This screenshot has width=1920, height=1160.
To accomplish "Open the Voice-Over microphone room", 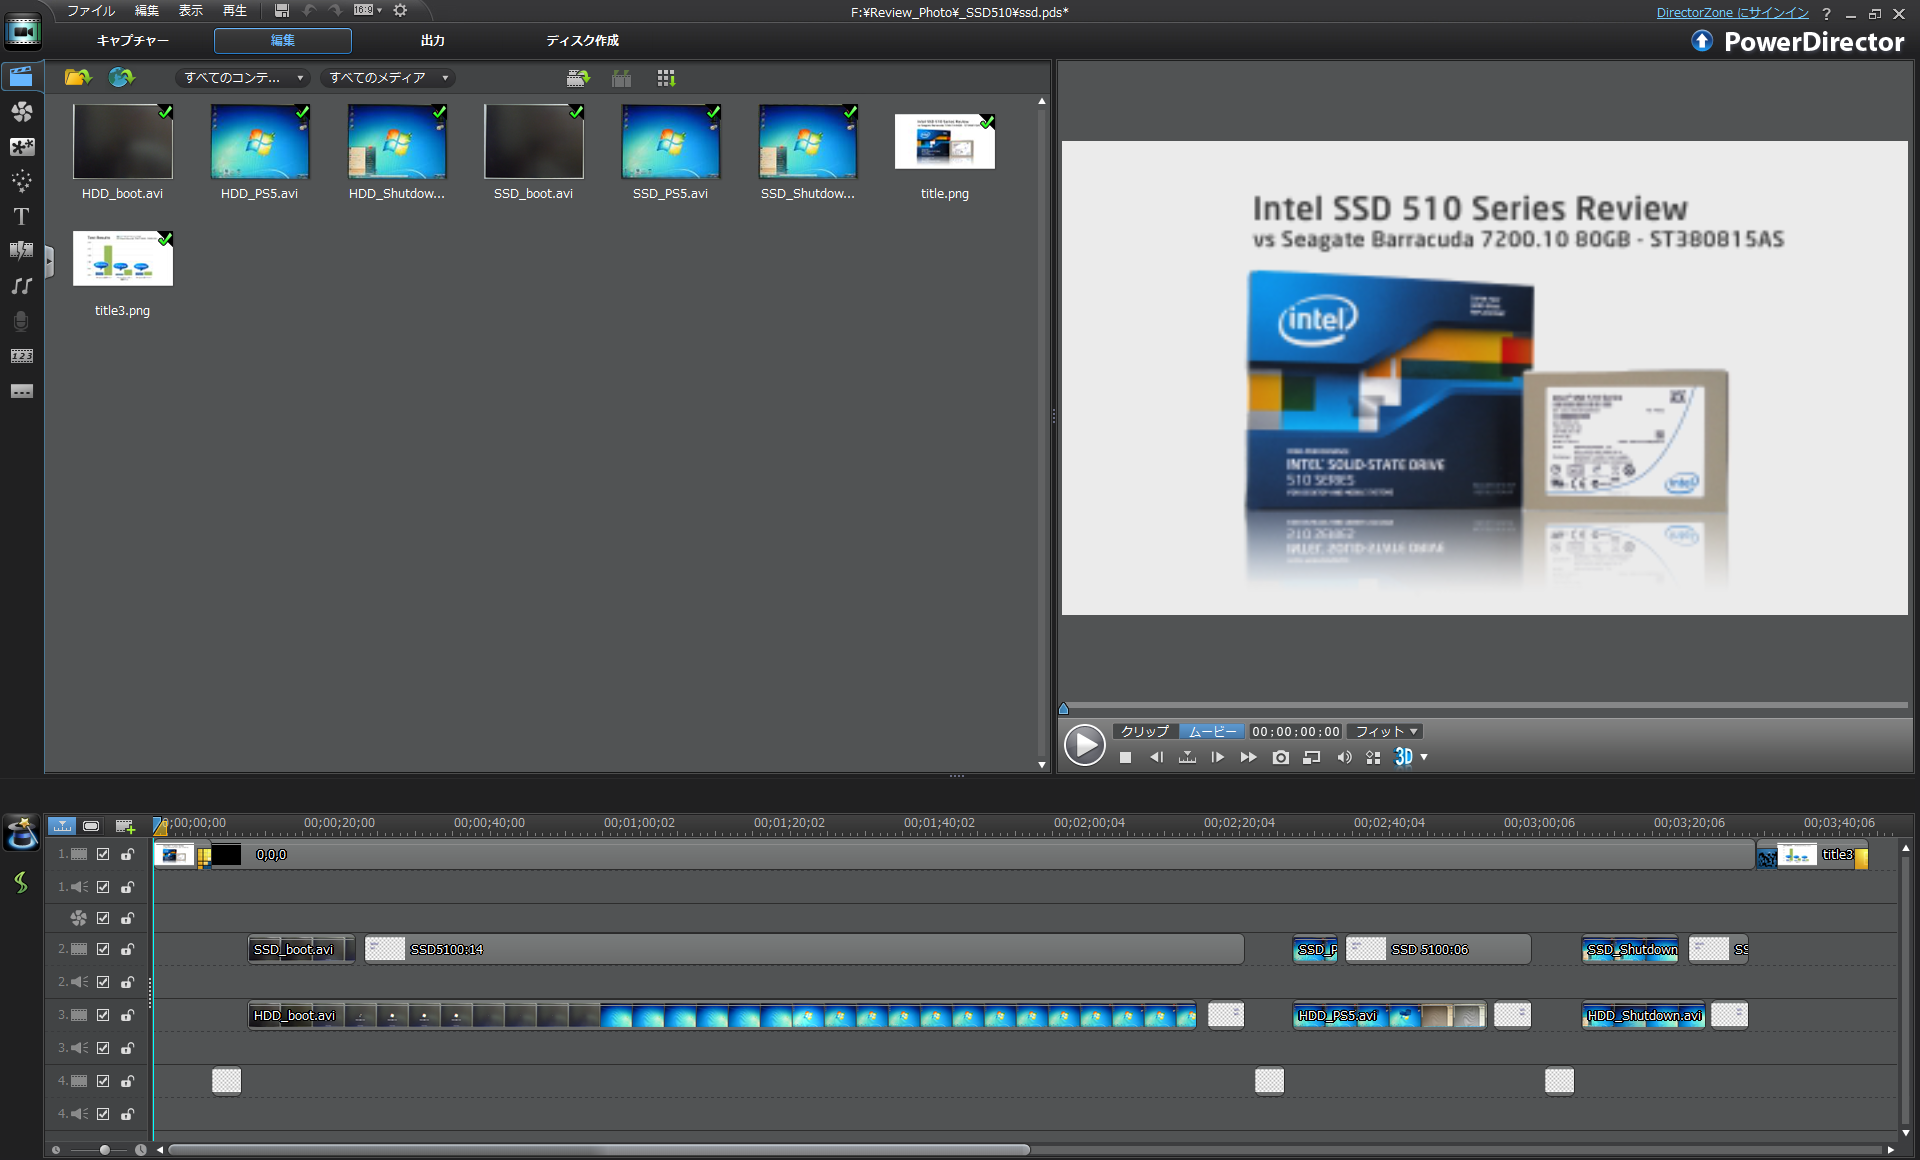I will (21, 321).
